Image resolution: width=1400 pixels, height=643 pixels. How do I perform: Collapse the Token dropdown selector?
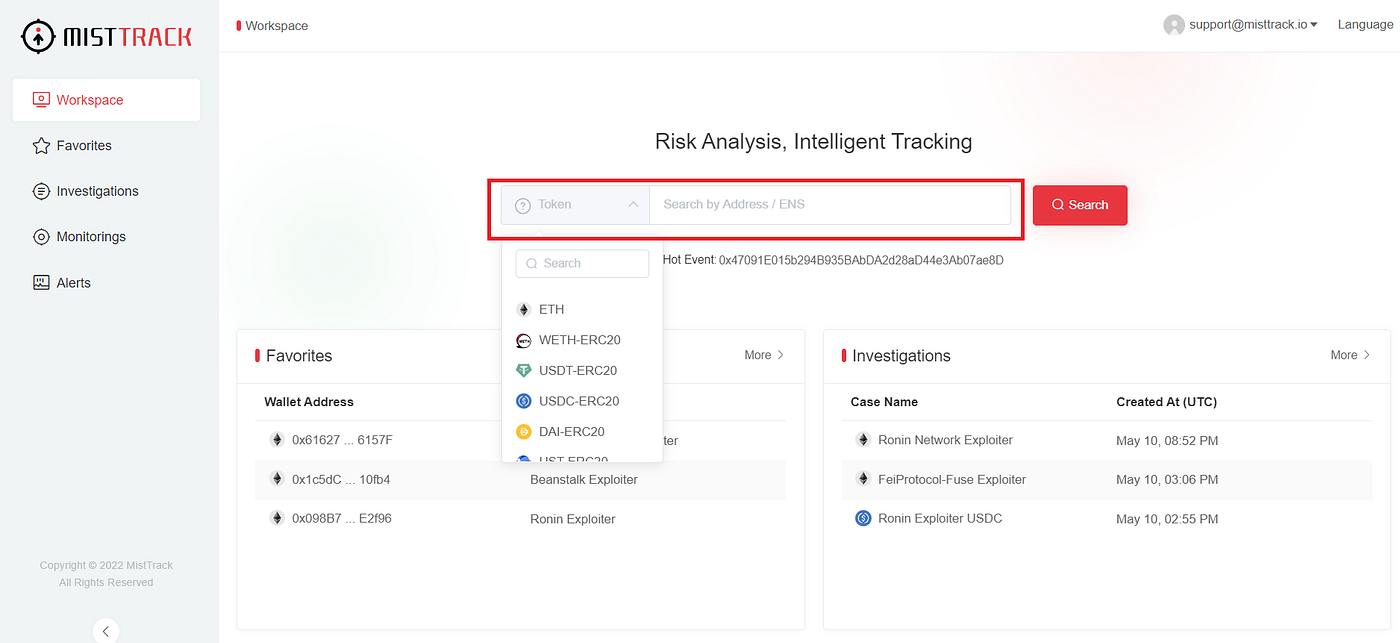[576, 204]
